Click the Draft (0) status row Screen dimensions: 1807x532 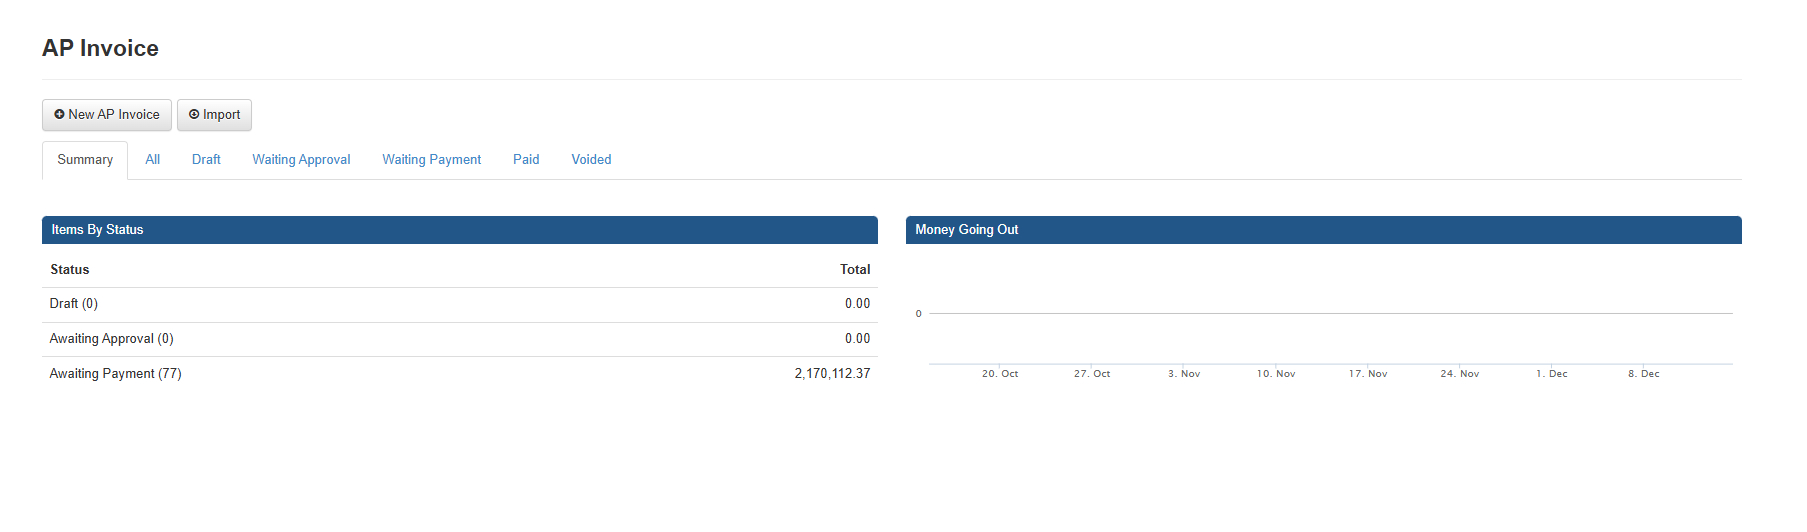[74, 304]
